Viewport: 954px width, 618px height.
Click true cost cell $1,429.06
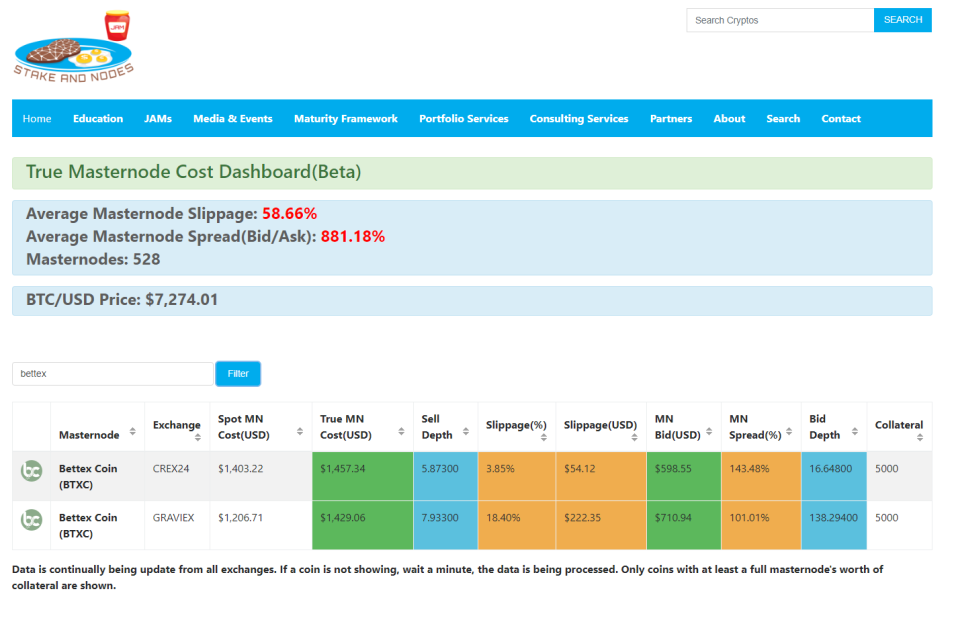(363, 525)
